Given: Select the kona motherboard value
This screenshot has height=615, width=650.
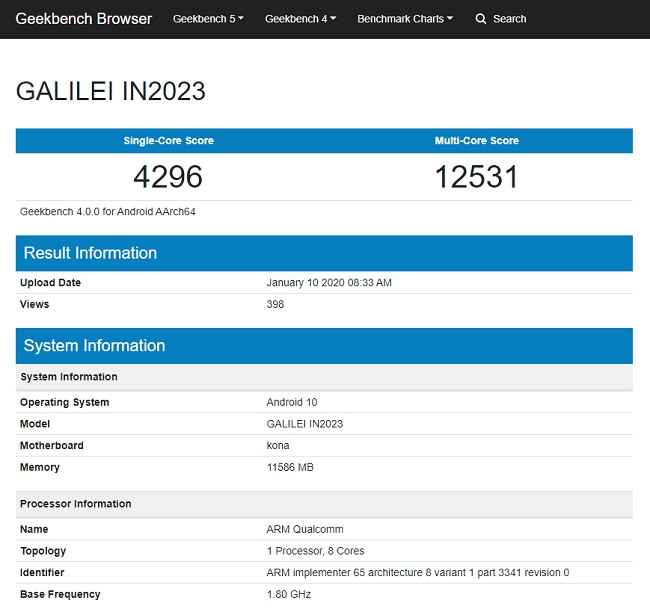Looking at the screenshot, I should pos(278,446).
